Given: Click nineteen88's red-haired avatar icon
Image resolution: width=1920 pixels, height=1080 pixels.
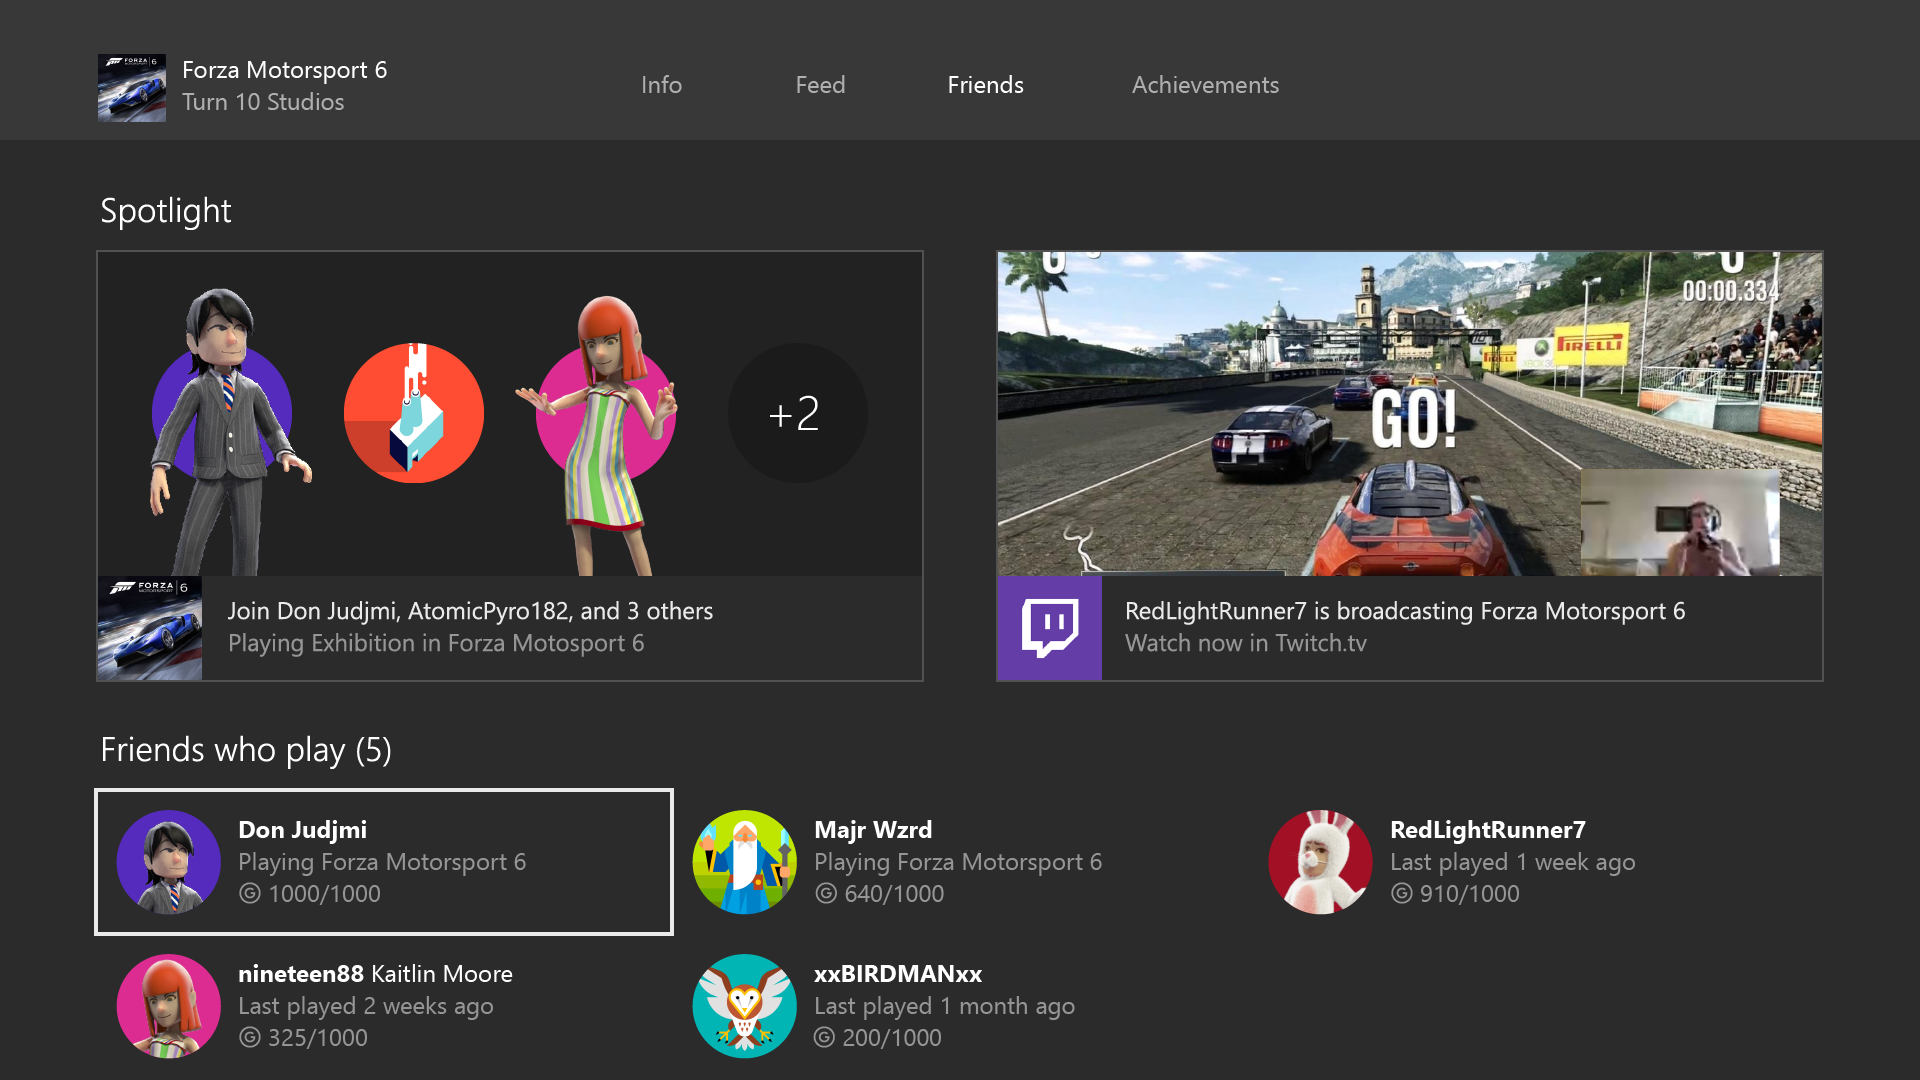Looking at the screenshot, I should pos(169,1006).
